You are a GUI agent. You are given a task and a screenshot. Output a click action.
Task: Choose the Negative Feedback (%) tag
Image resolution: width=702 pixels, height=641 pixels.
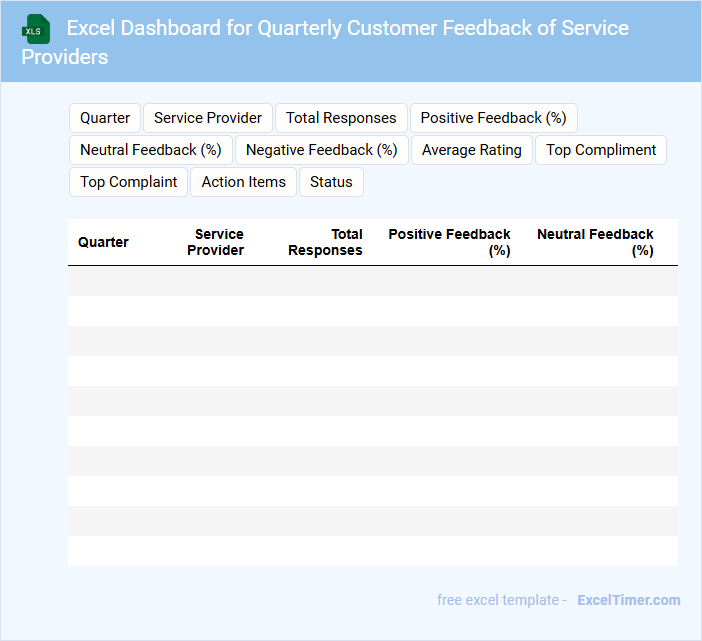[321, 150]
